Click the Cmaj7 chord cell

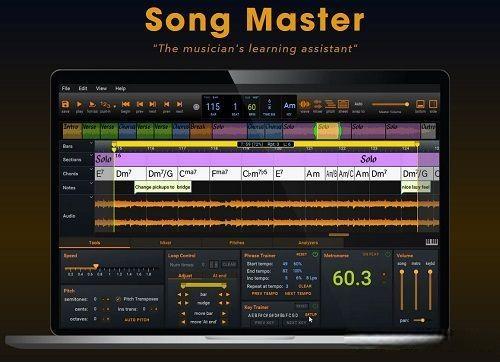193,174
